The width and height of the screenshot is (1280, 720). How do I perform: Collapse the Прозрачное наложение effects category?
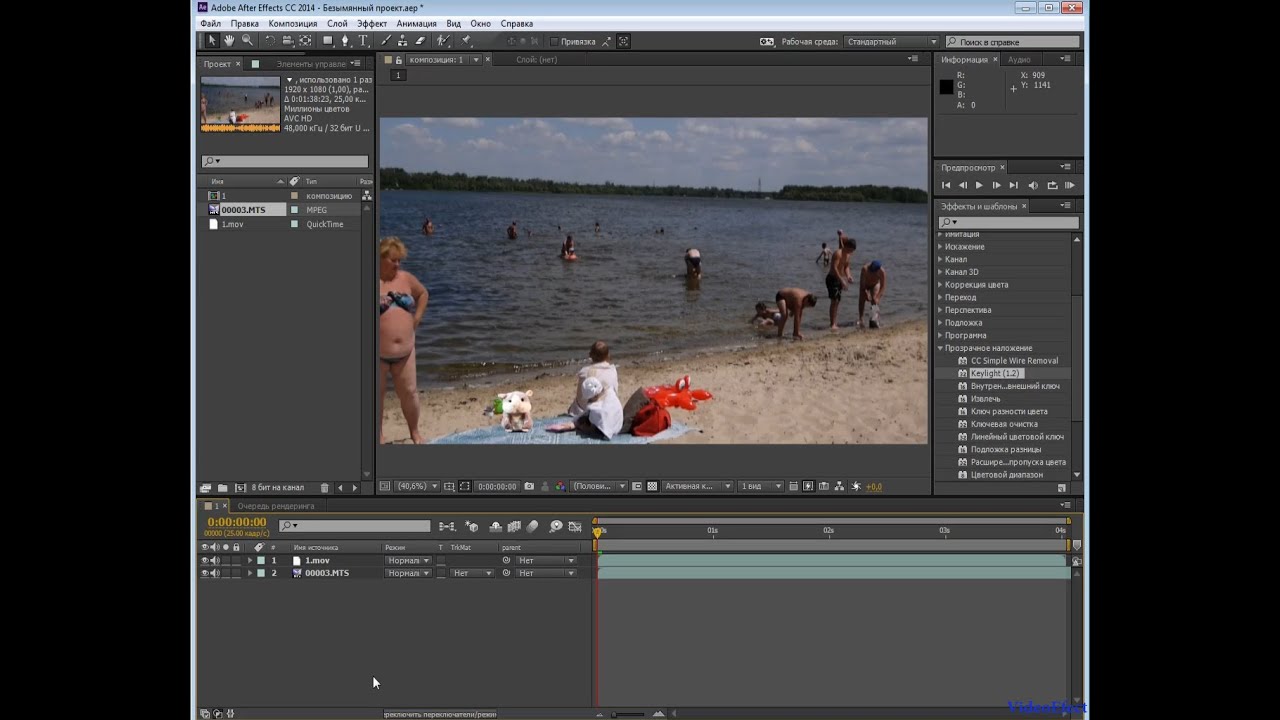940,348
